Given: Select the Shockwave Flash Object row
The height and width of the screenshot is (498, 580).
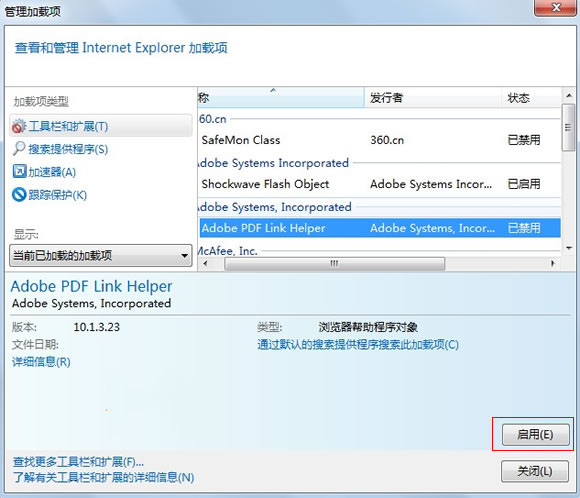Looking at the screenshot, I should tap(380, 184).
